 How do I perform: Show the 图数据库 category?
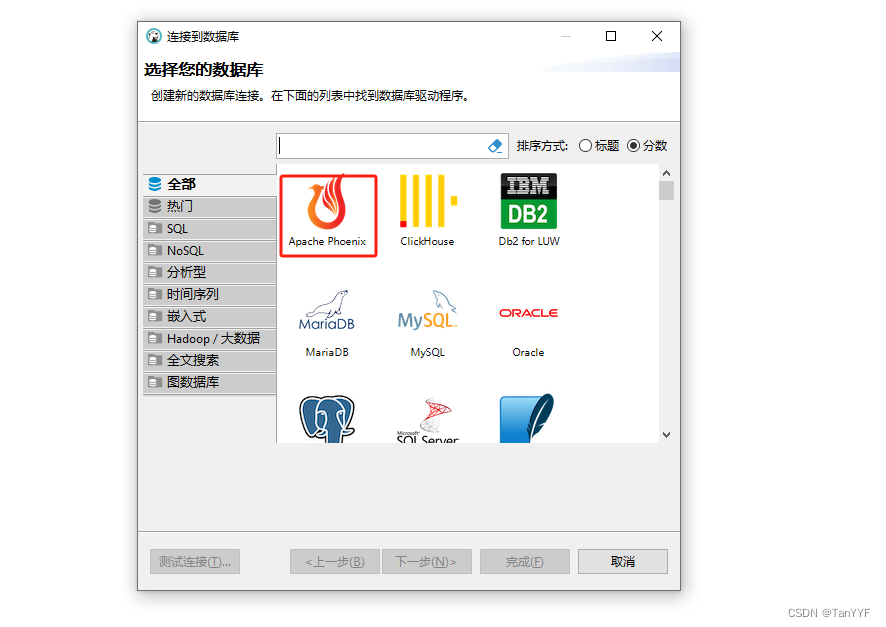tap(210, 383)
